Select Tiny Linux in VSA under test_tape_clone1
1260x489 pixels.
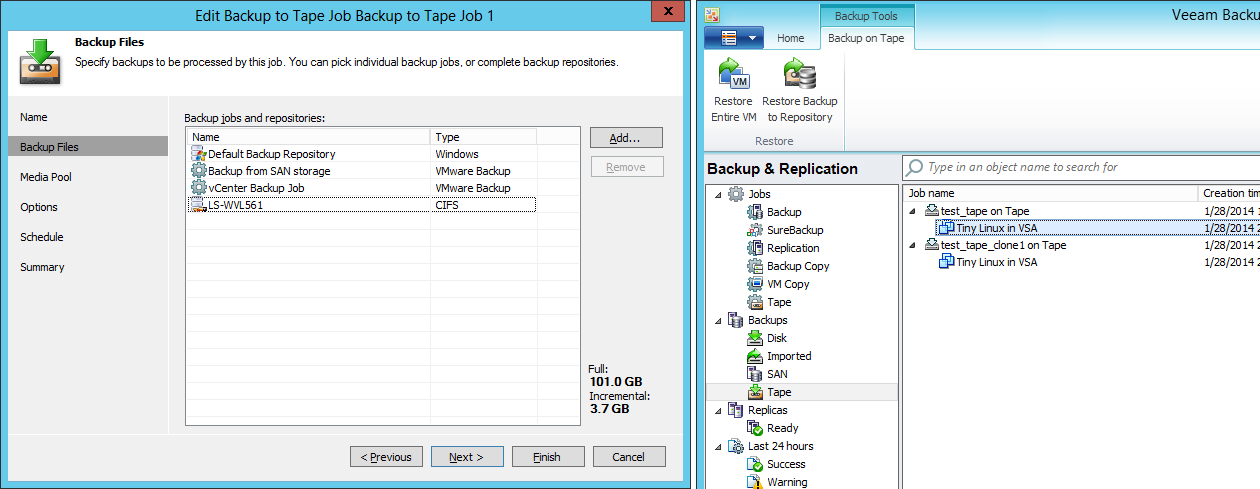click(x=997, y=262)
